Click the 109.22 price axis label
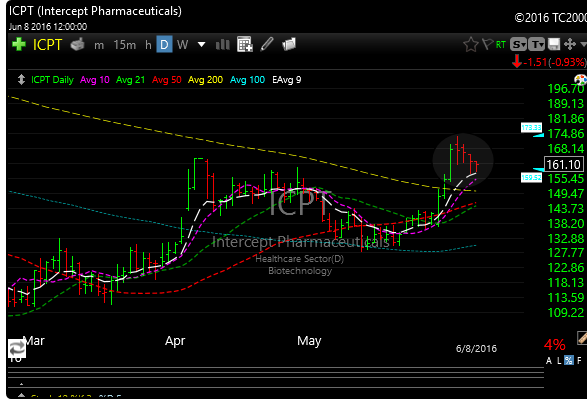 [565, 313]
